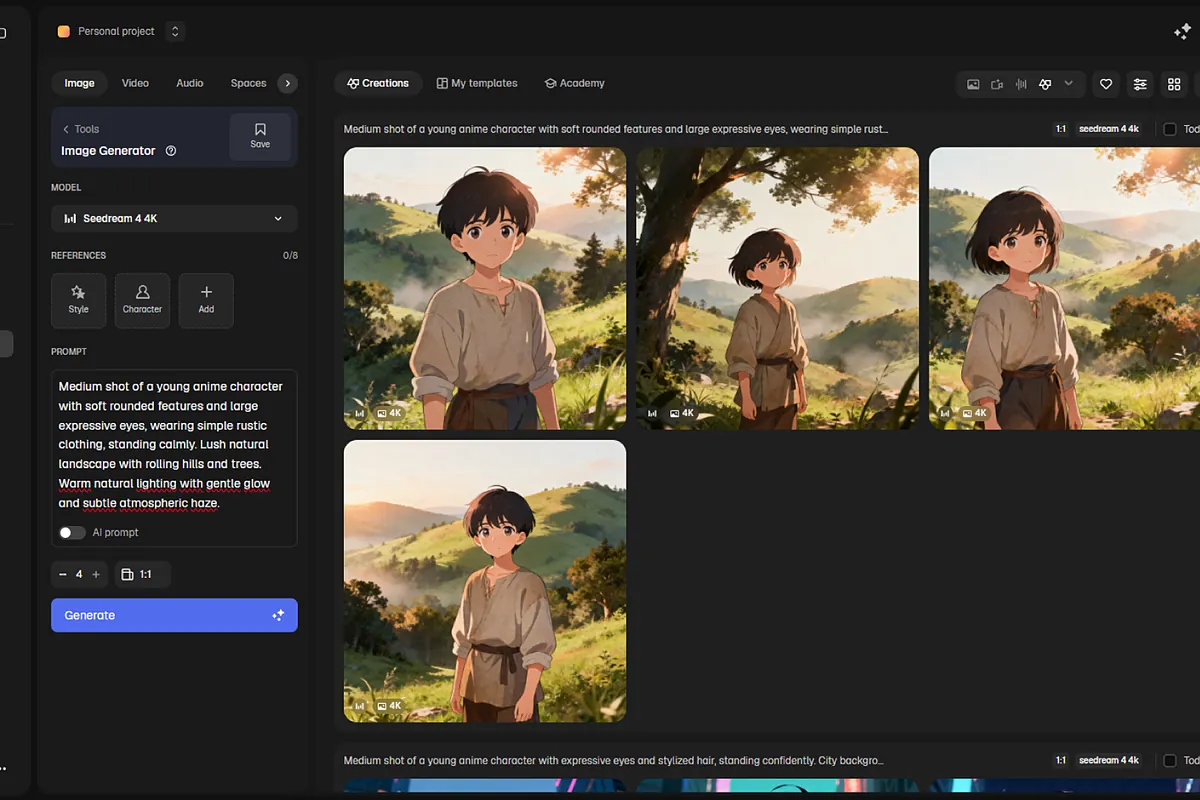
Task: Switch to the Video tab
Action: pos(135,83)
